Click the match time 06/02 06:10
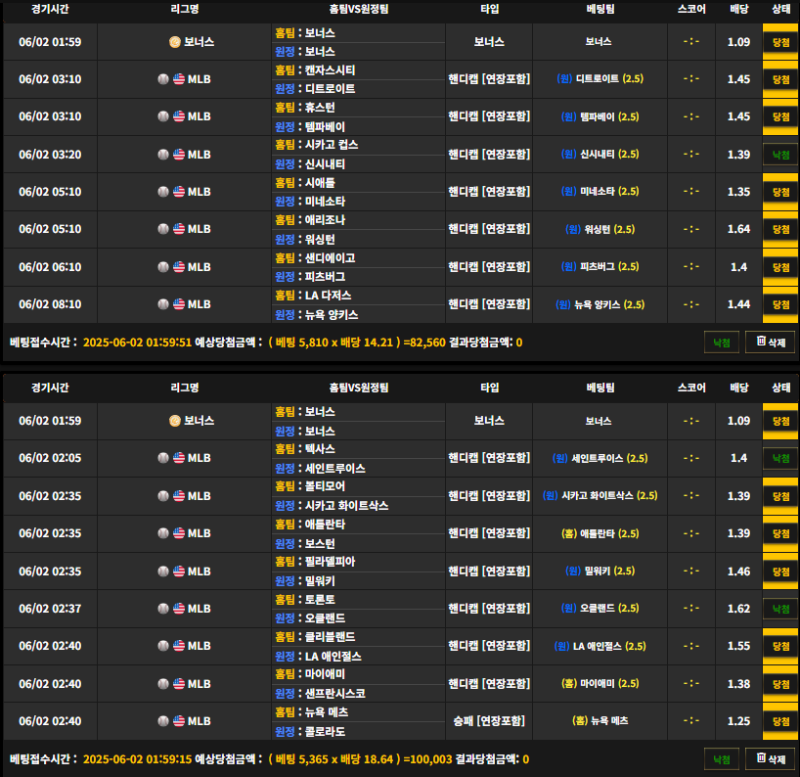This screenshot has height=777, width=800. pyautogui.click(x=50, y=267)
